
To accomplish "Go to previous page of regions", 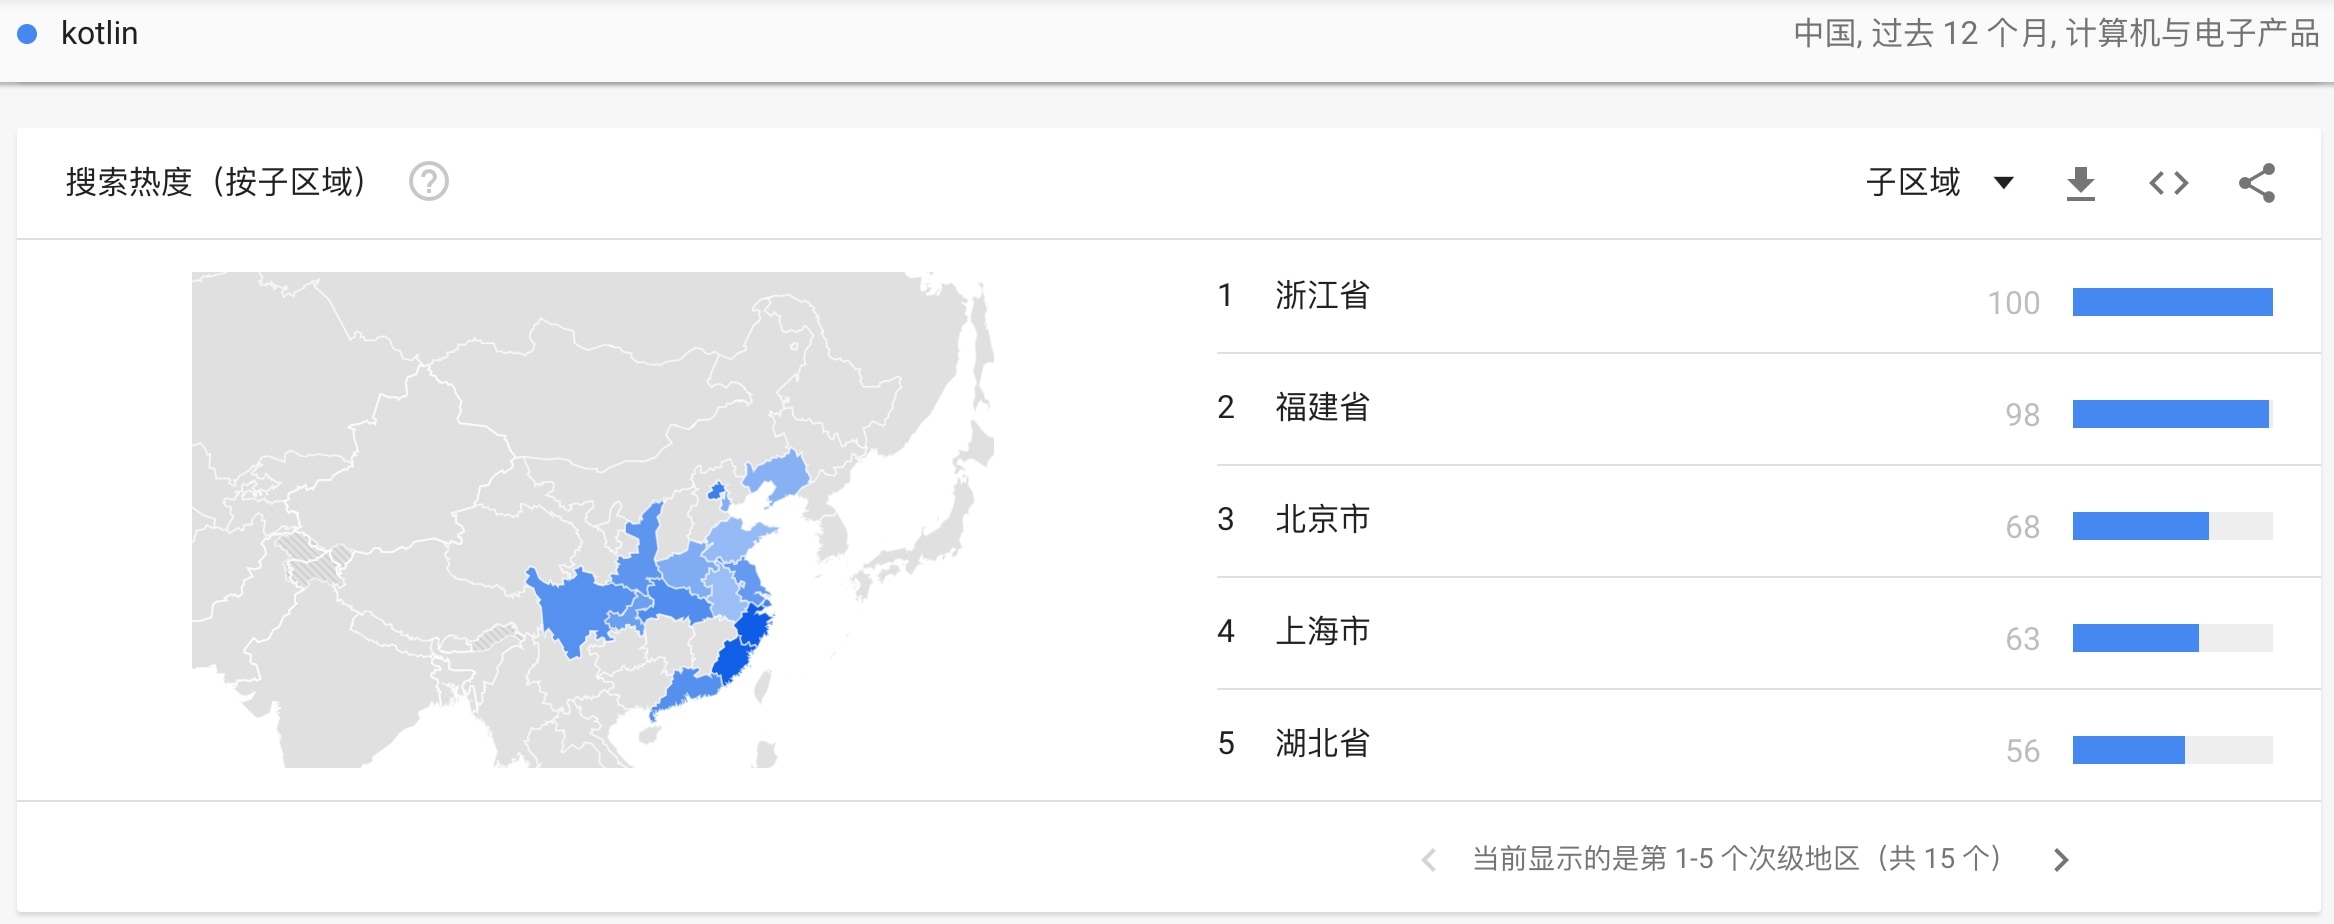I will [1429, 860].
